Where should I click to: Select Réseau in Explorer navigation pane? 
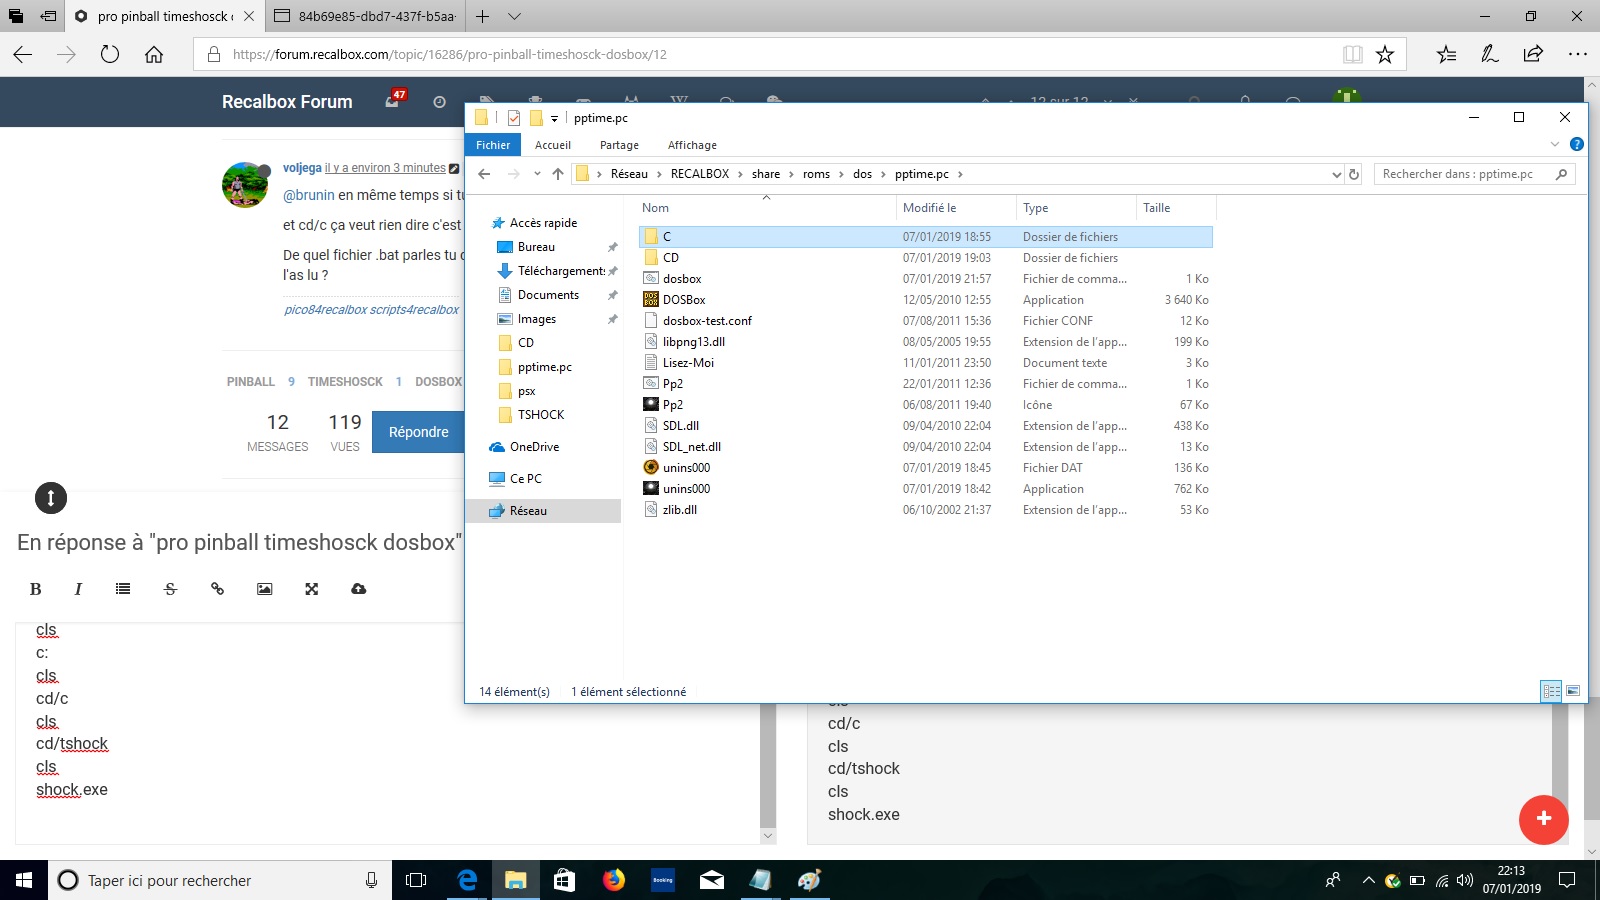pos(528,511)
